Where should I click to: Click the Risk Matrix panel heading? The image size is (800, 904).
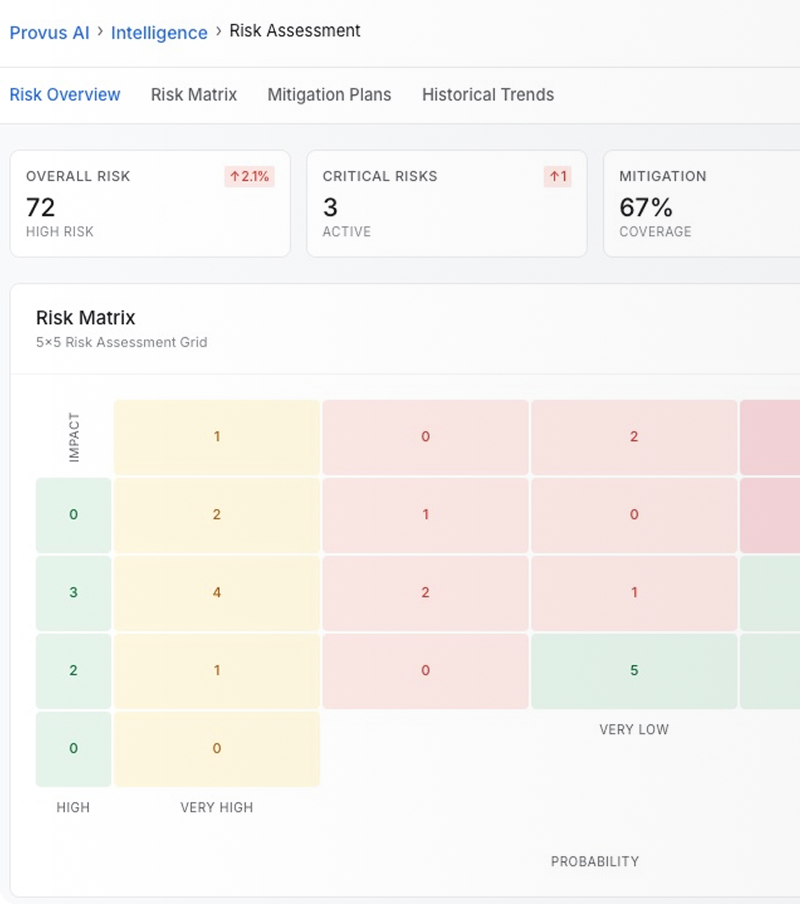click(x=85, y=318)
